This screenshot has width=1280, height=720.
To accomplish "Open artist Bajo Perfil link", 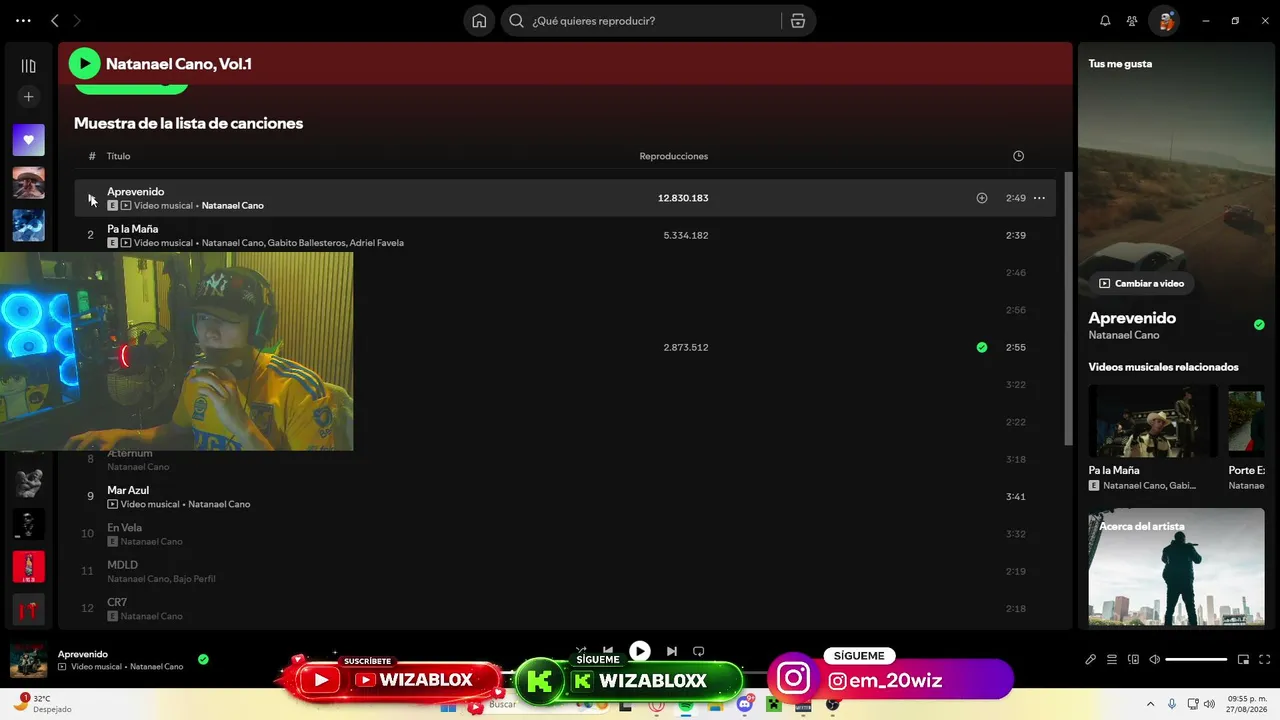I will click(x=193, y=579).
